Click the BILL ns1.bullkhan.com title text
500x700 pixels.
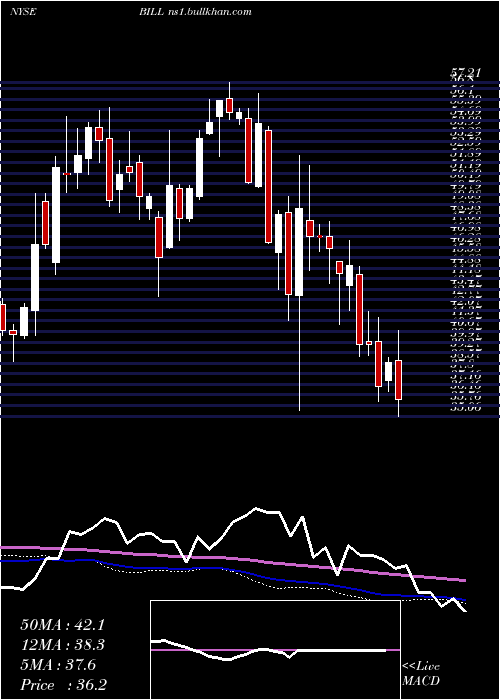195,12
